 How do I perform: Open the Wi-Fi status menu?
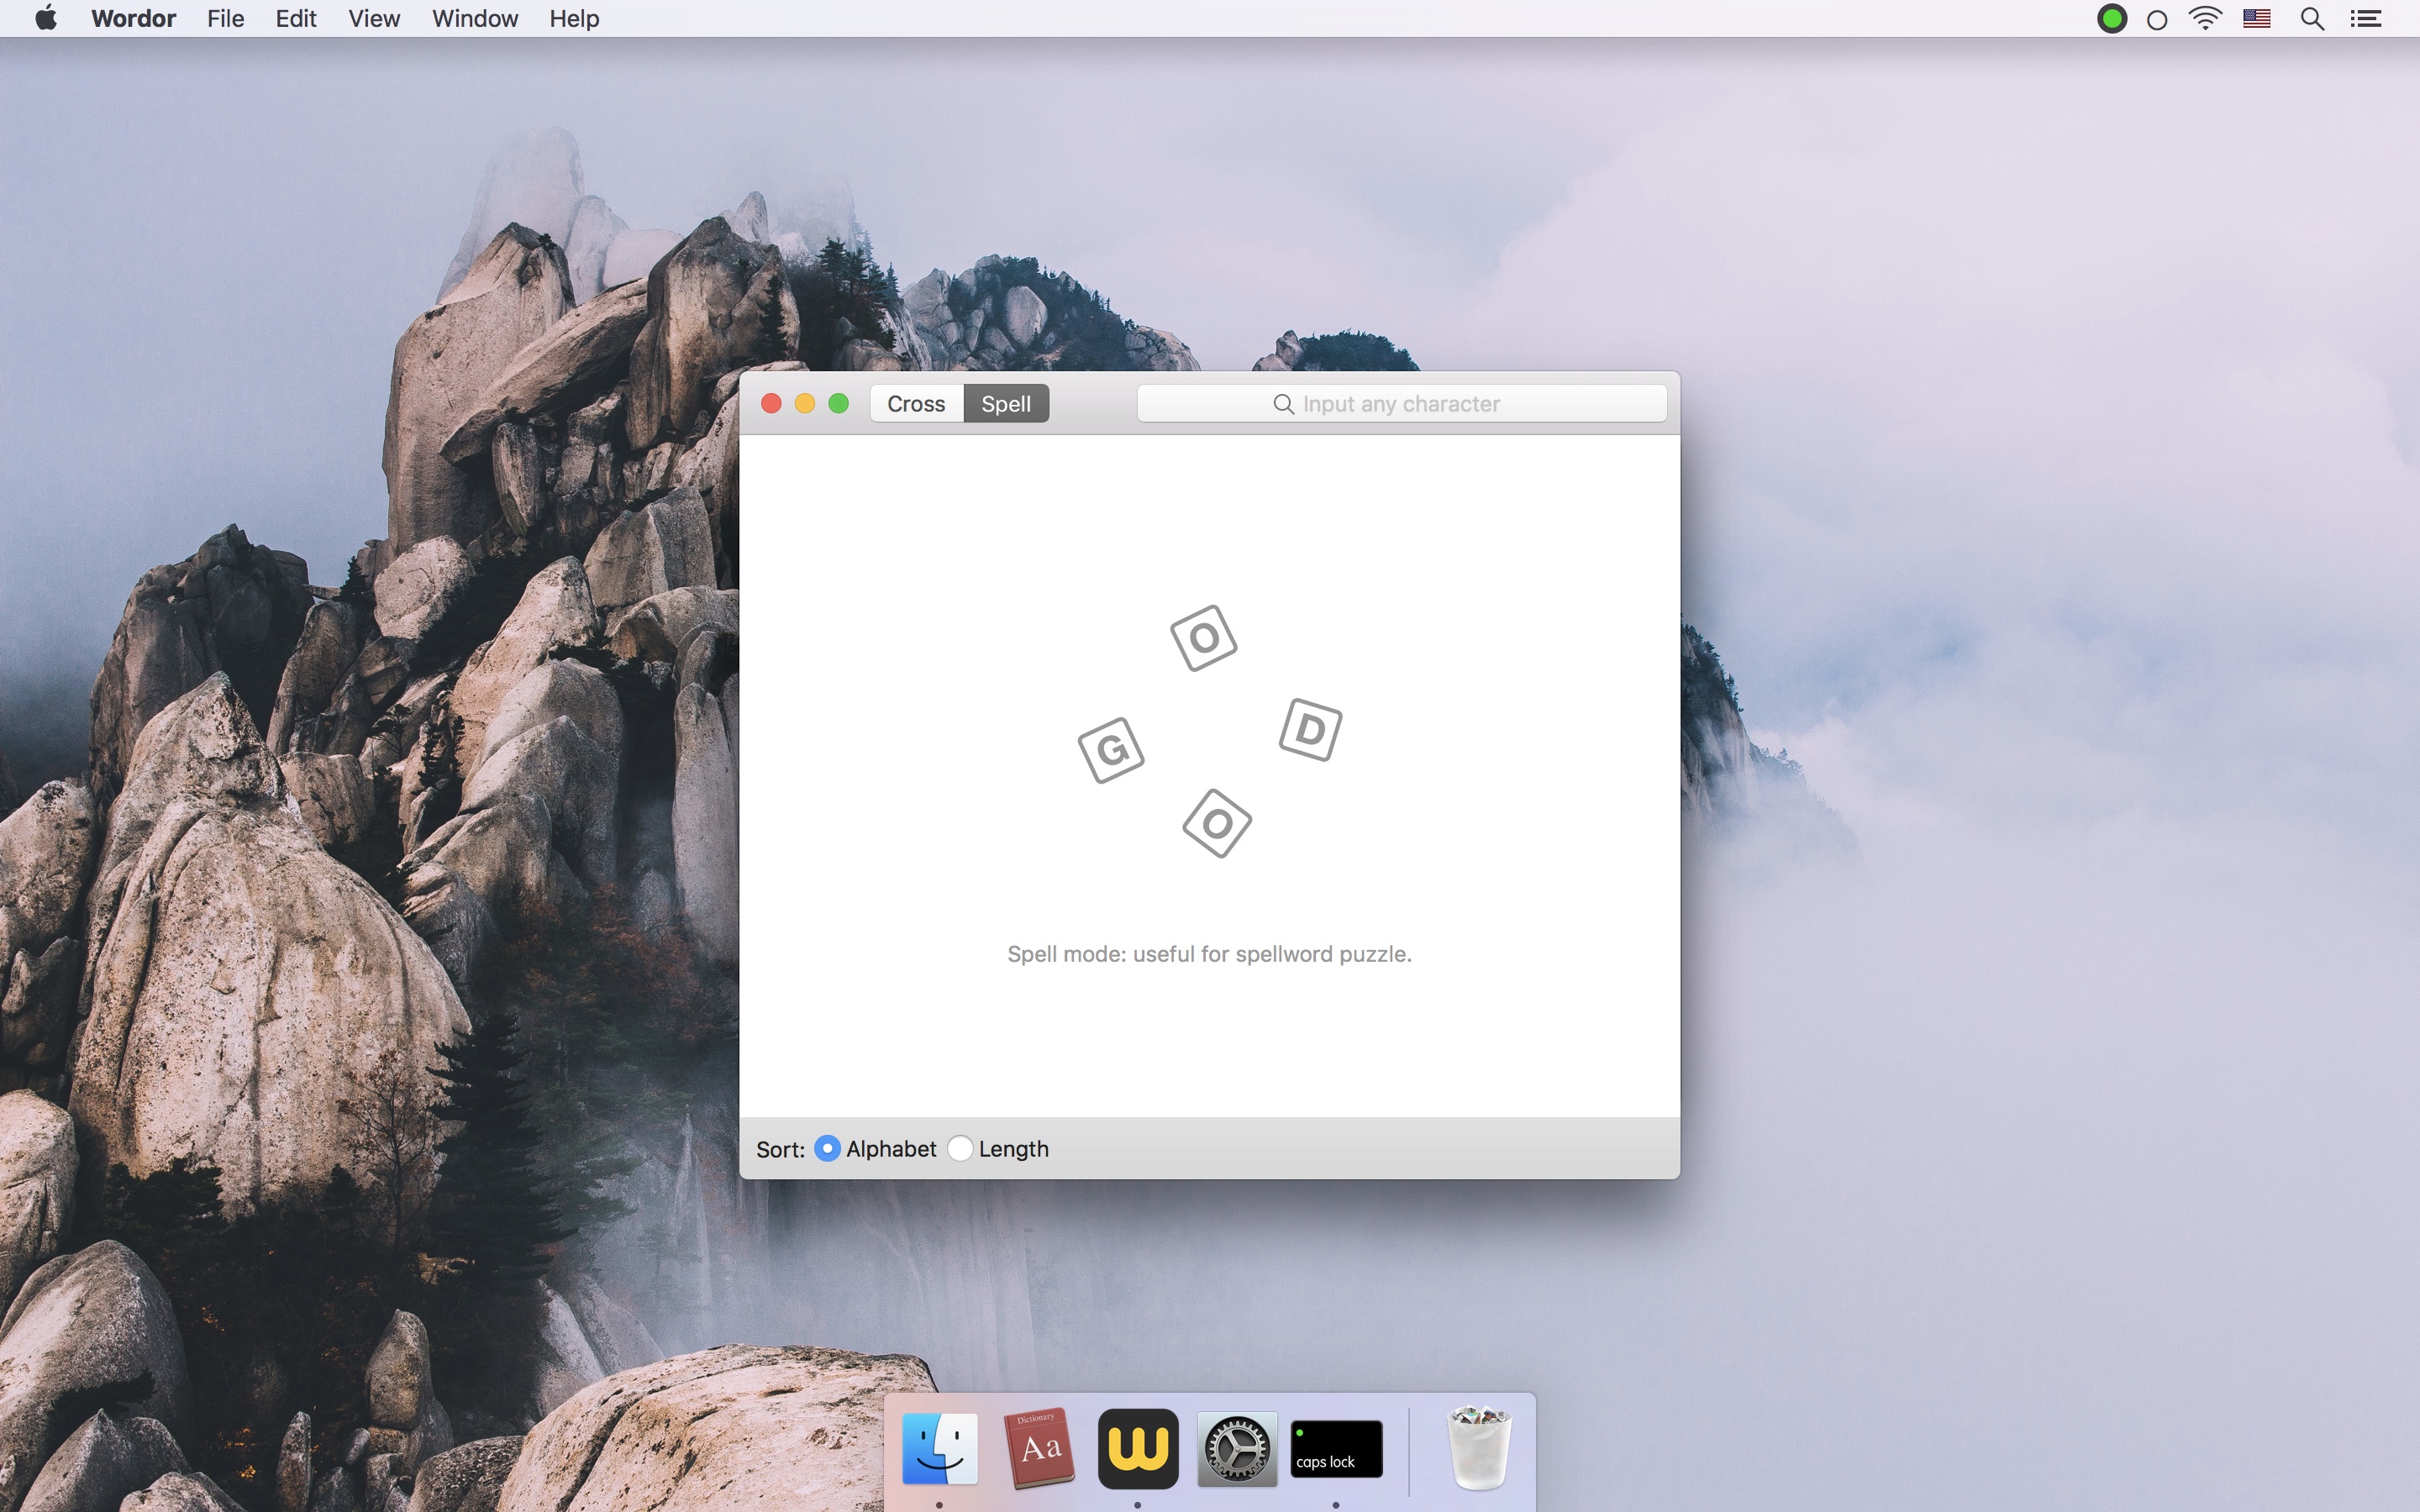click(2206, 19)
